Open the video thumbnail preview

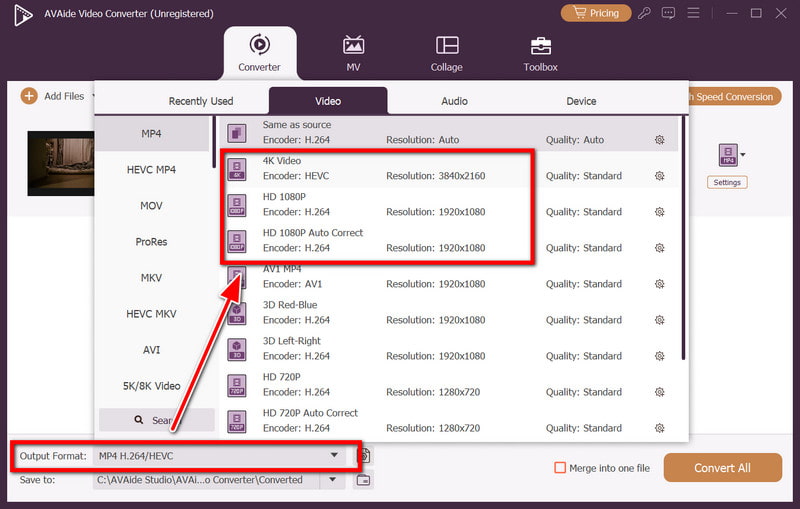click(x=61, y=163)
